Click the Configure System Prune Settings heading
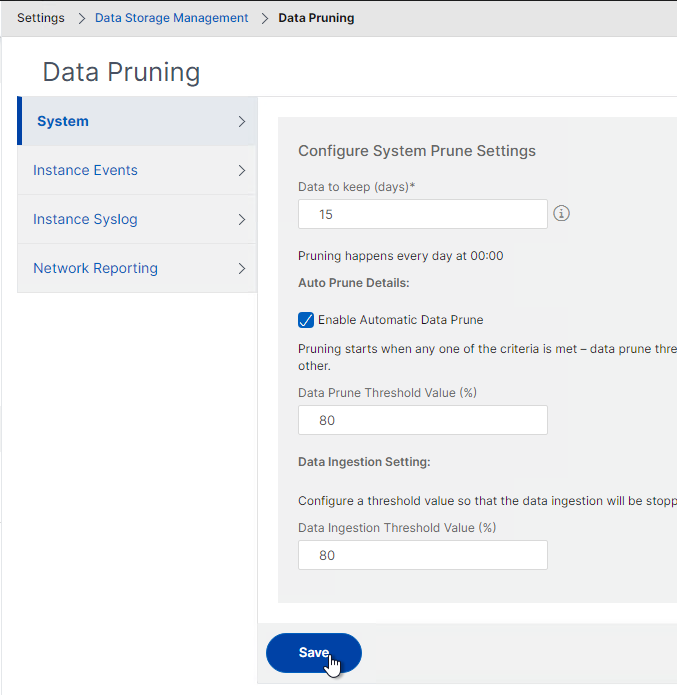Viewport: 677px width, 695px height. click(417, 151)
